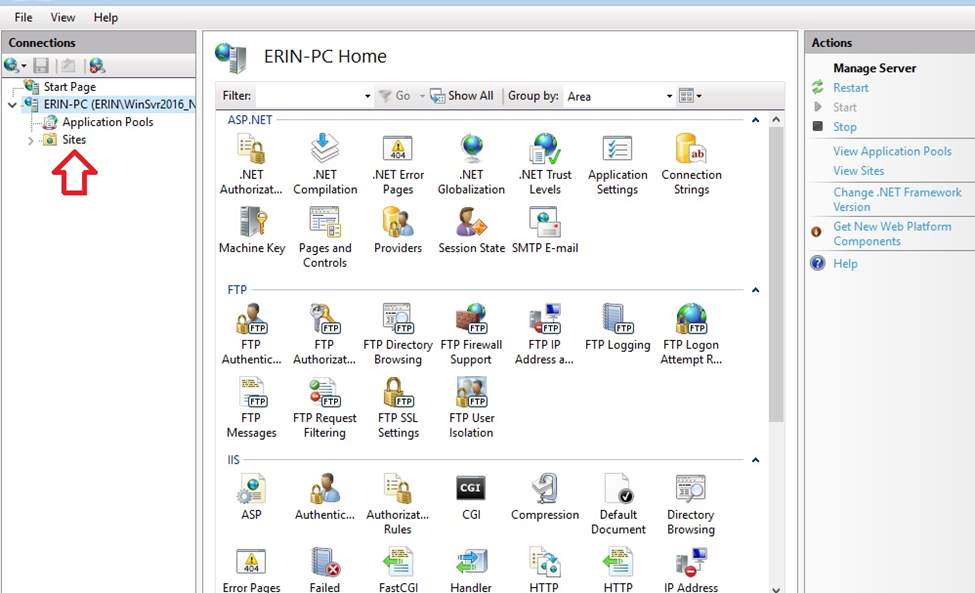Open .NET Compilation settings
The width and height of the screenshot is (975, 593).
click(325, 164)
